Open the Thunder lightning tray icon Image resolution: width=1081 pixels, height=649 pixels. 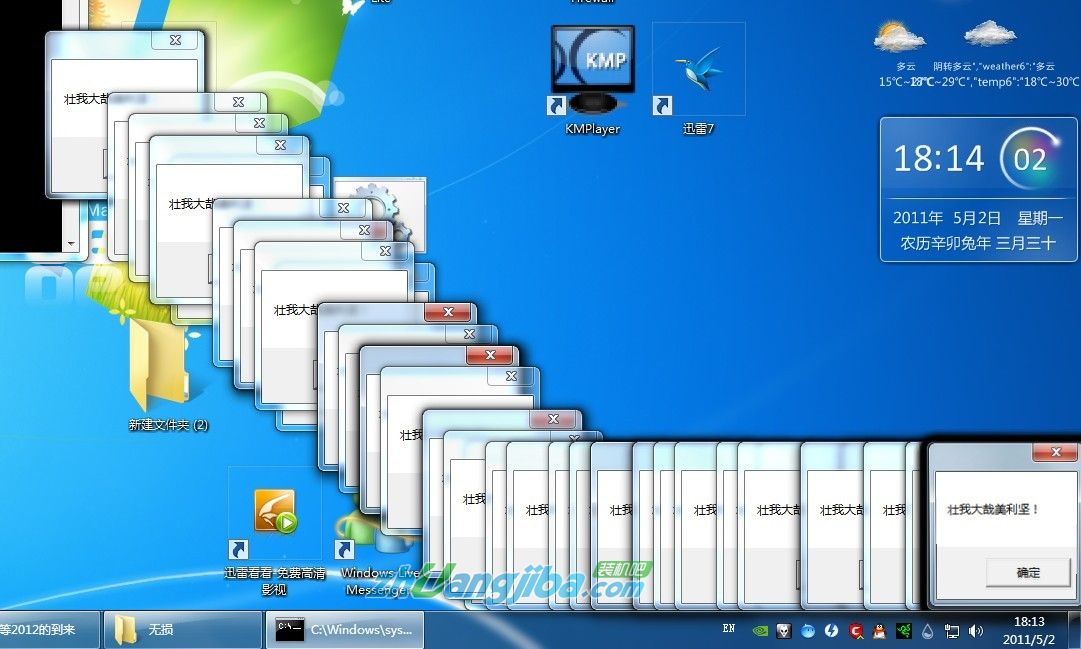pyautogui.click(x=832, y=631)
